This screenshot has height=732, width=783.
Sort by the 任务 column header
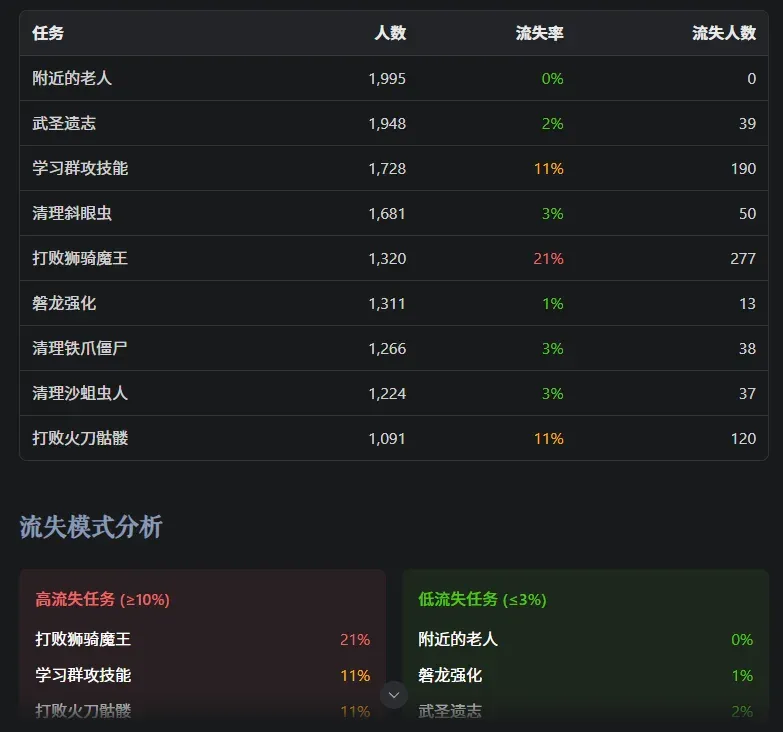tap(48, 33)
